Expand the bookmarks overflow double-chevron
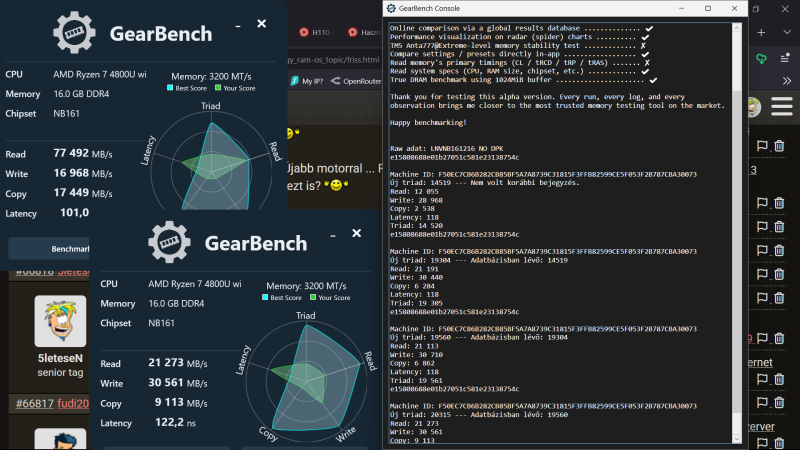This screenshot has width=800, height=450. pyautogui.click(x=787, y=81)
